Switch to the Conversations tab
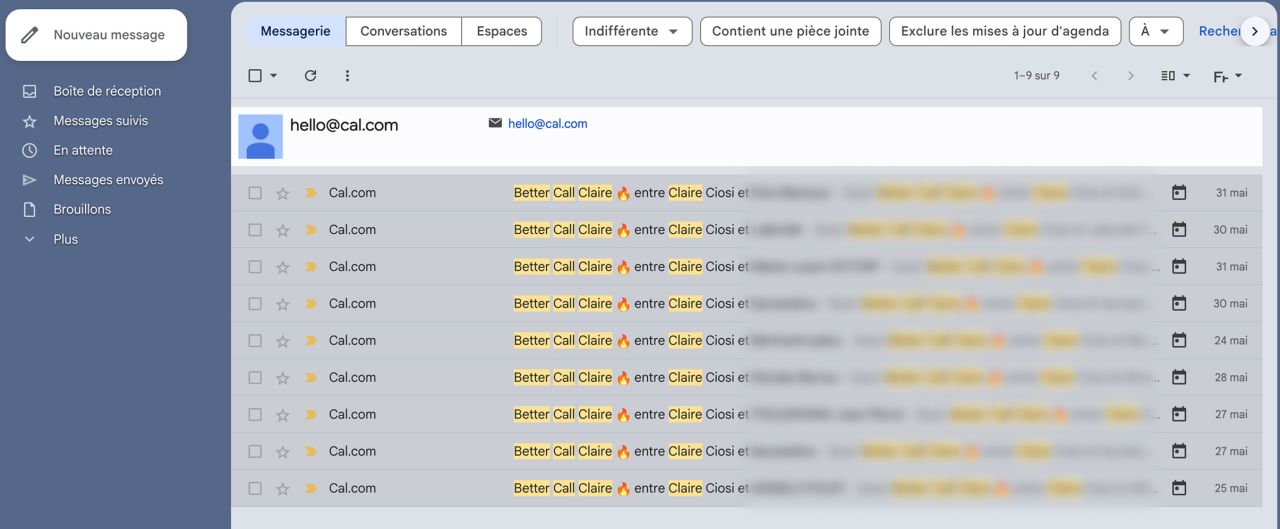This screenshot has width=1280, height=529. tap(403, 31)
